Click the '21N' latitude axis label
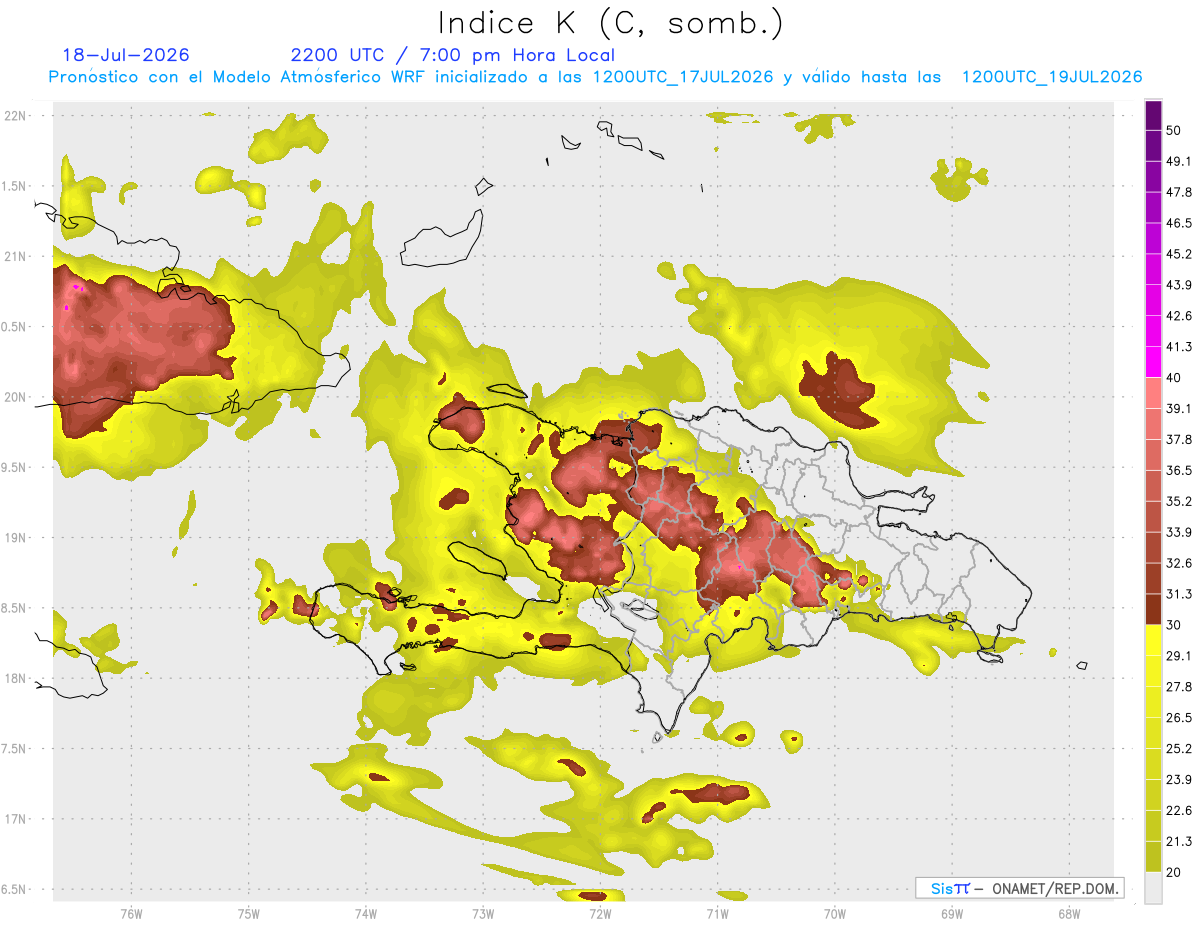The image size is (1200, 927). click(x=16, y=256)
